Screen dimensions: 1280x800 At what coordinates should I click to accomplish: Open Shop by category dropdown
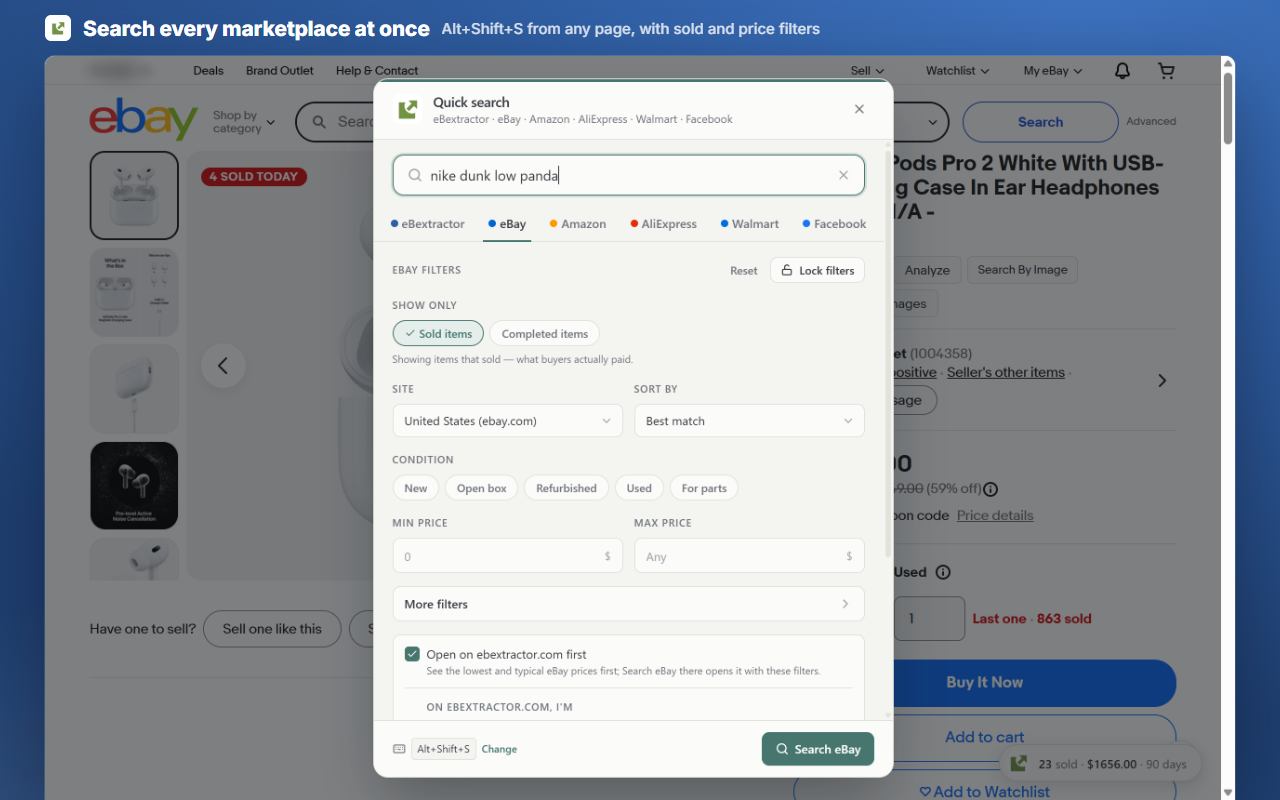point(243,122)
